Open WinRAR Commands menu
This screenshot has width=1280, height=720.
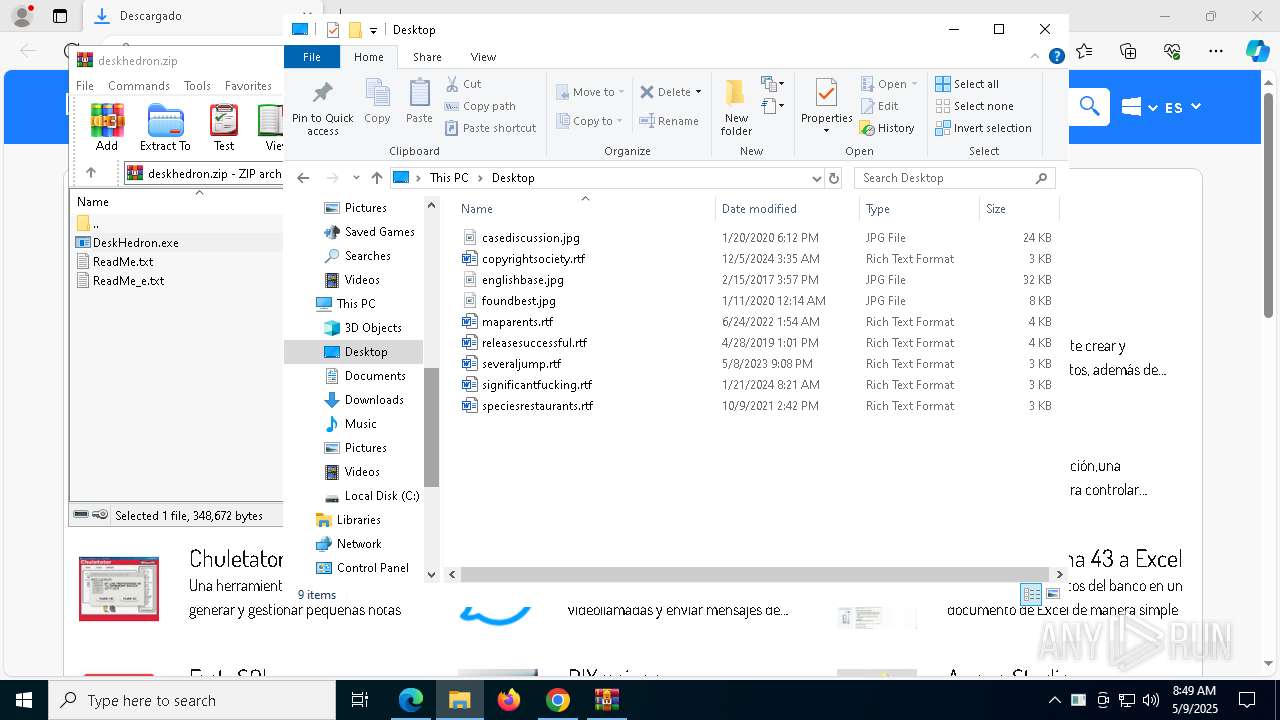pos(139,86)
